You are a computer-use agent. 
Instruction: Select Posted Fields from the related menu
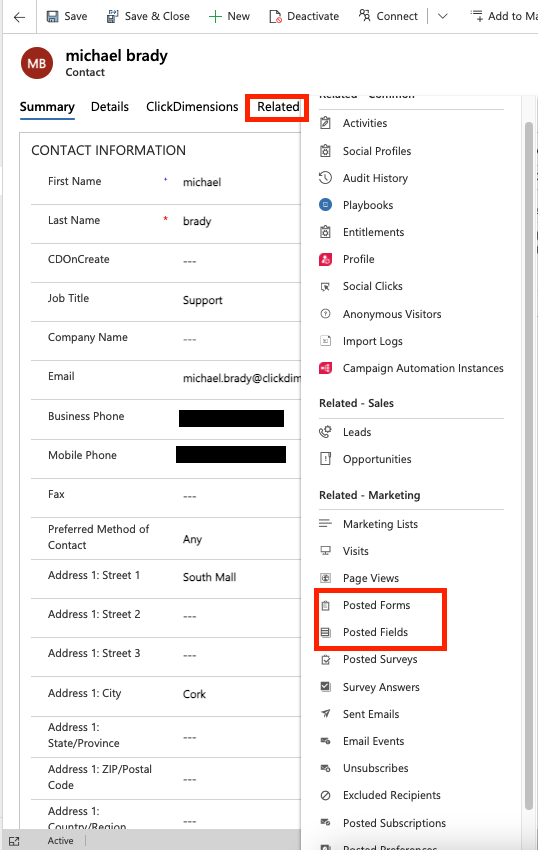(x=375, y=632)
